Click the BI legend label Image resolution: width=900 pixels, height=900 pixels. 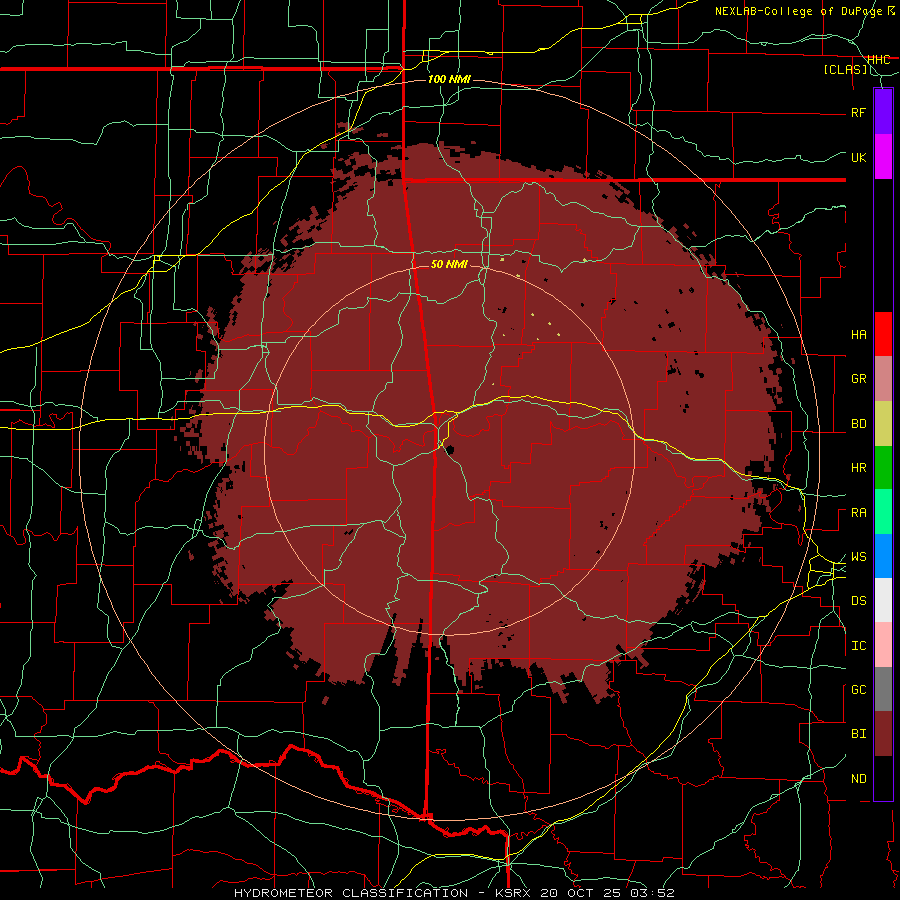tap(858, 734)
